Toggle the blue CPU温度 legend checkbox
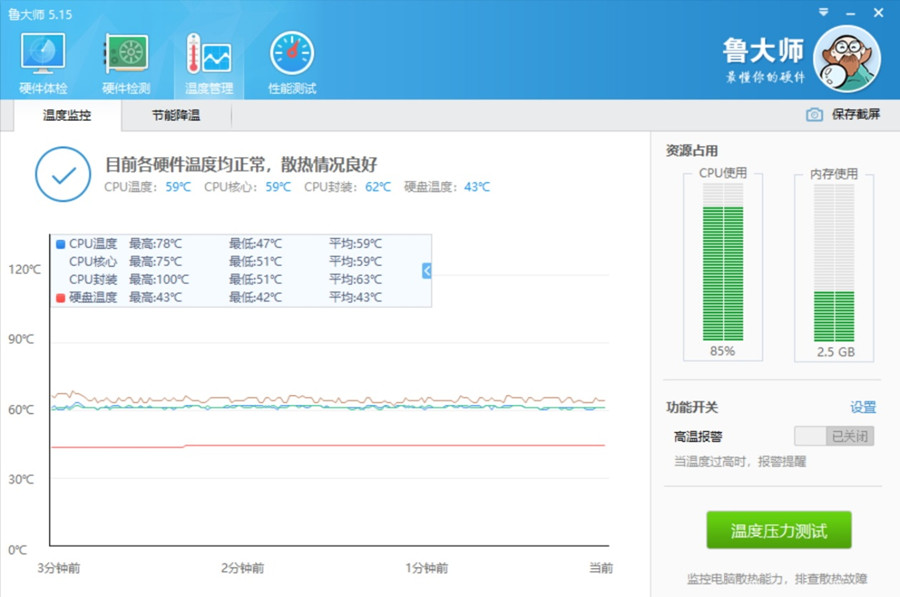 click(x=61, y=244)
